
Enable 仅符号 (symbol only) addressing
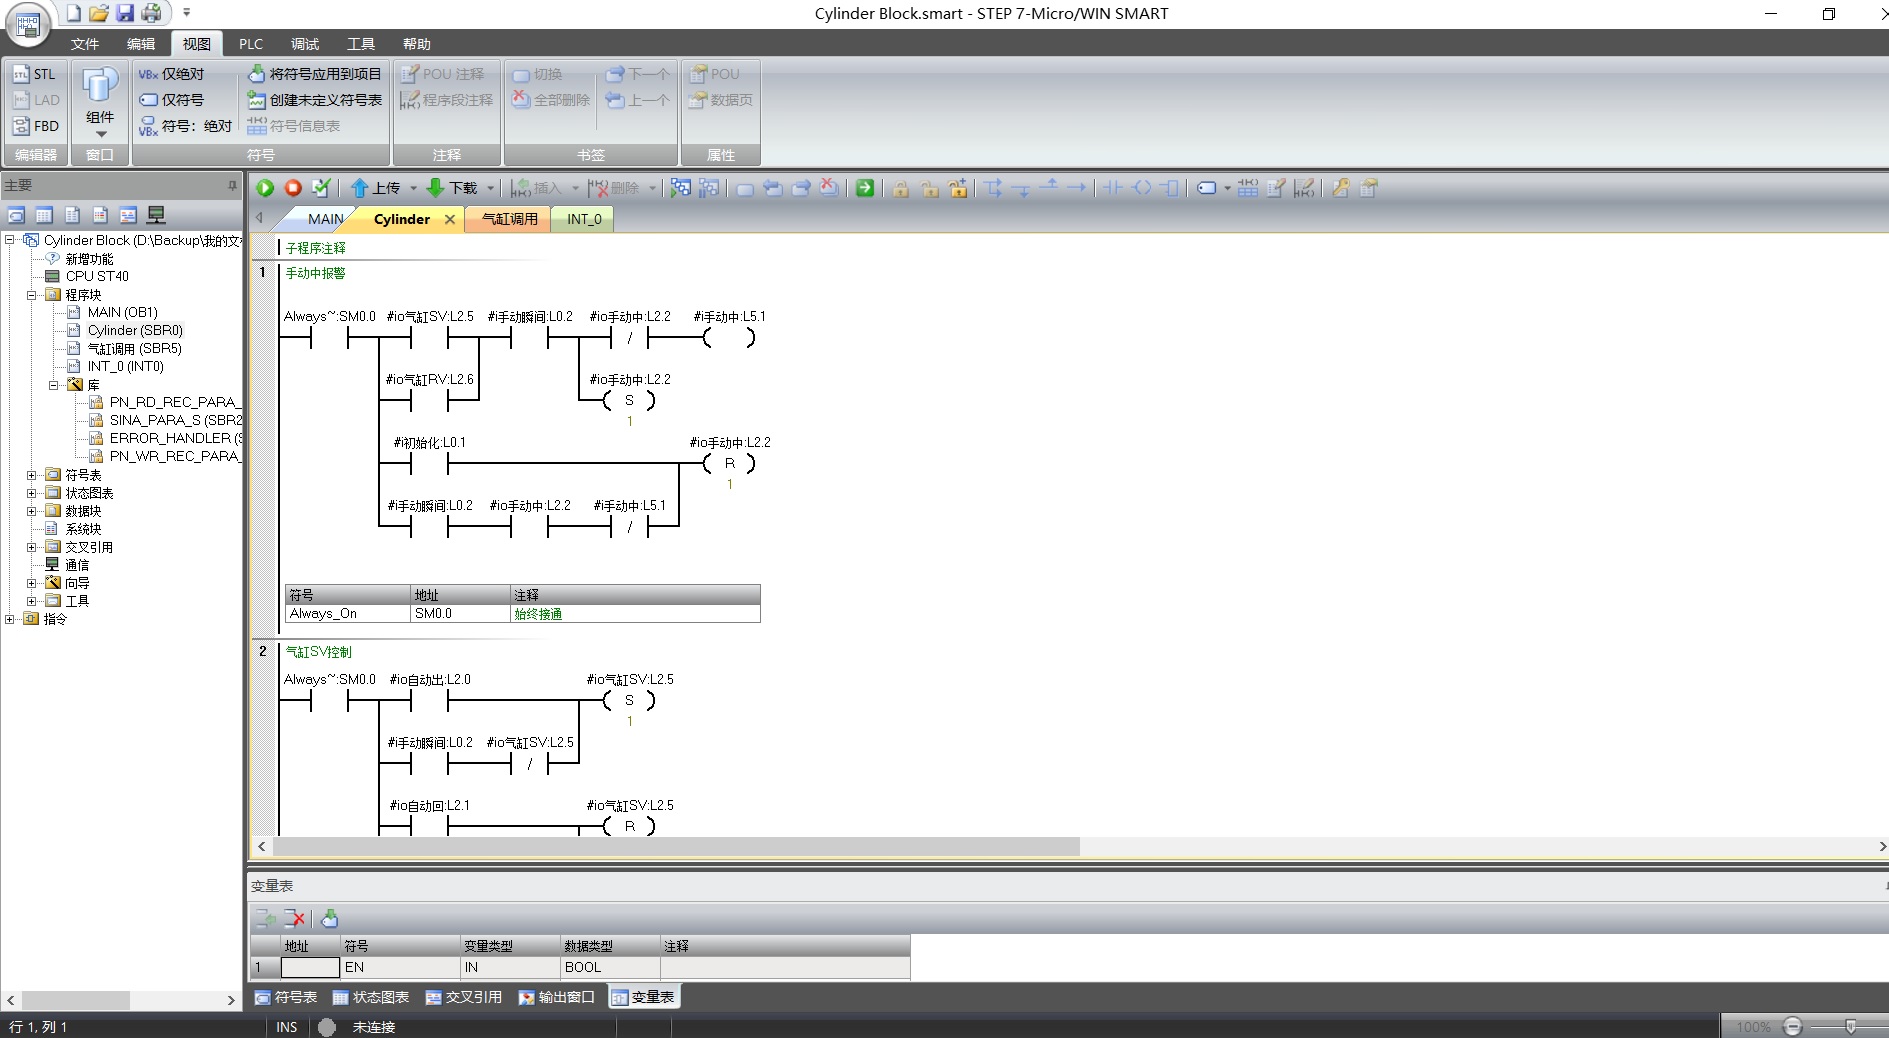click(172, 100)
